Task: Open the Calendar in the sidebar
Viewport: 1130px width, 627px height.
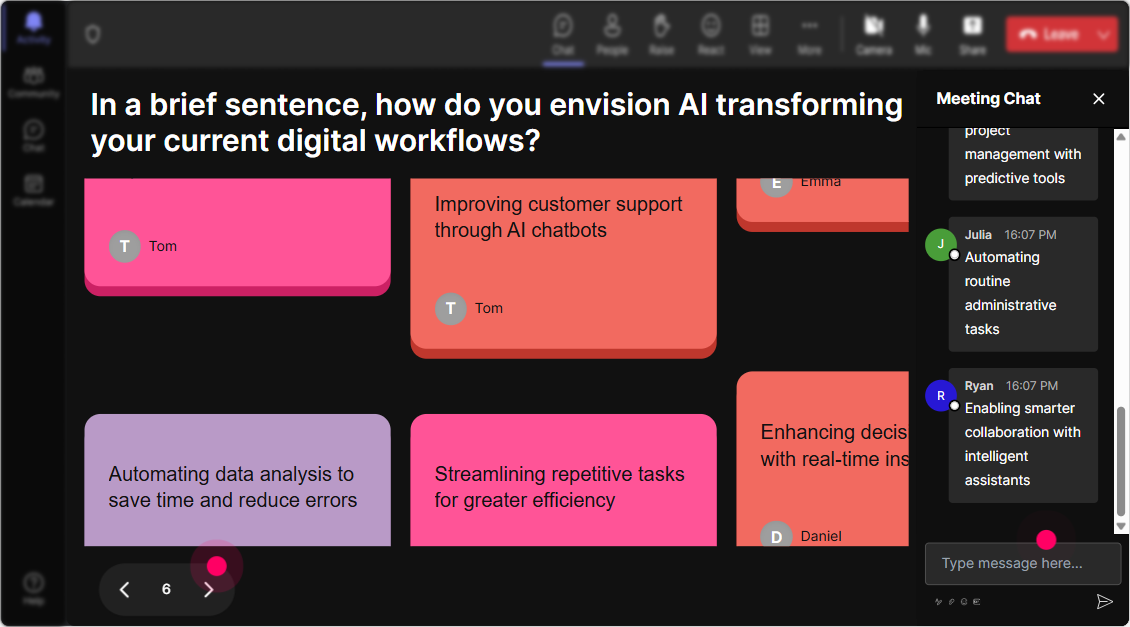Action: 34,190
